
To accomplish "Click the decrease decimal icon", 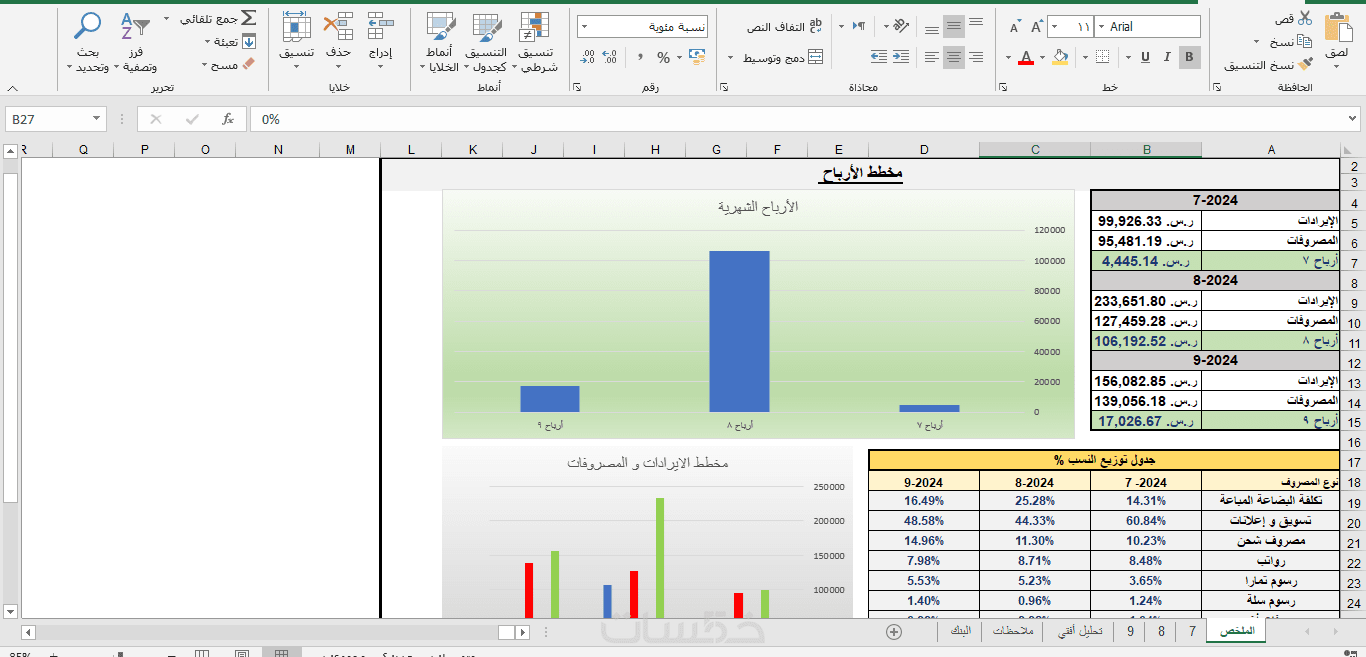I will tap(587, 58).
